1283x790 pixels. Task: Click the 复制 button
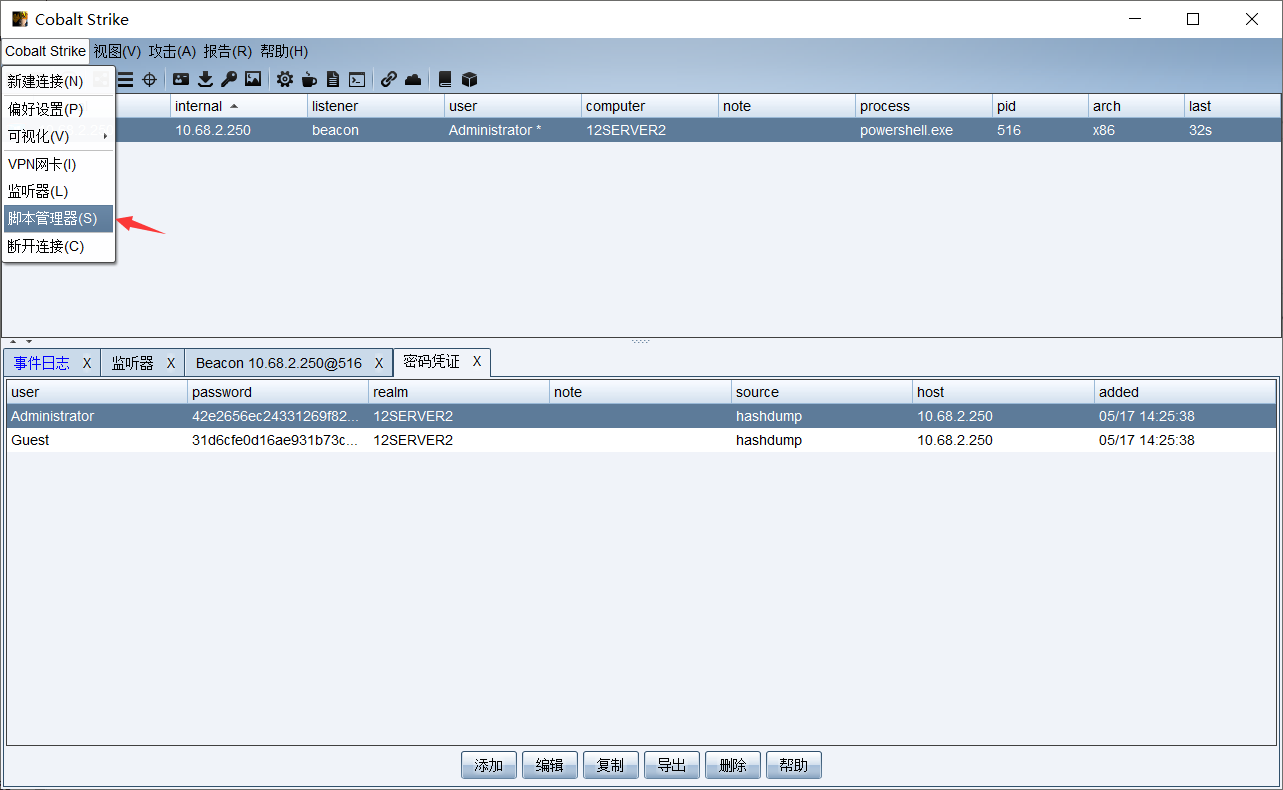[611, 765]
